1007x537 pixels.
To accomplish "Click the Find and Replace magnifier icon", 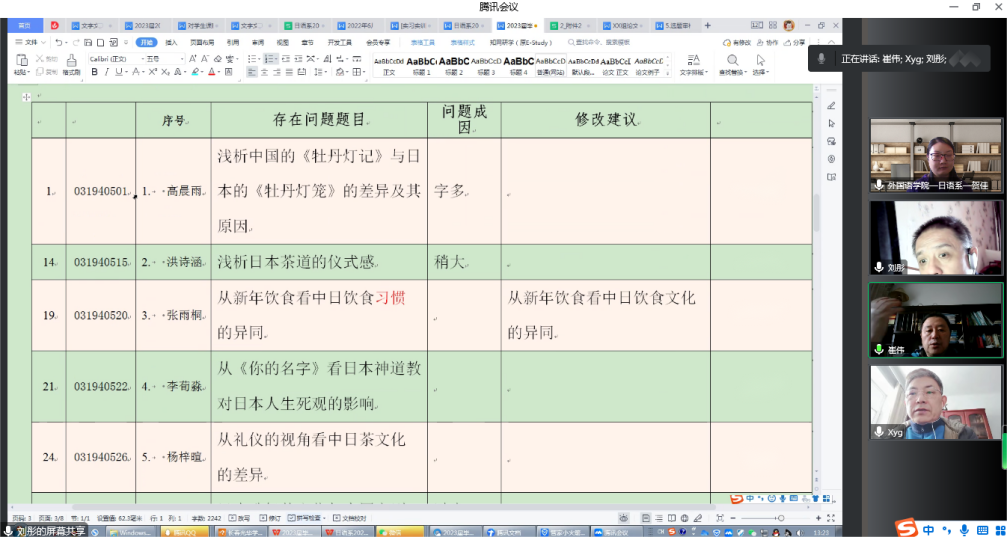I will (732, 61).
